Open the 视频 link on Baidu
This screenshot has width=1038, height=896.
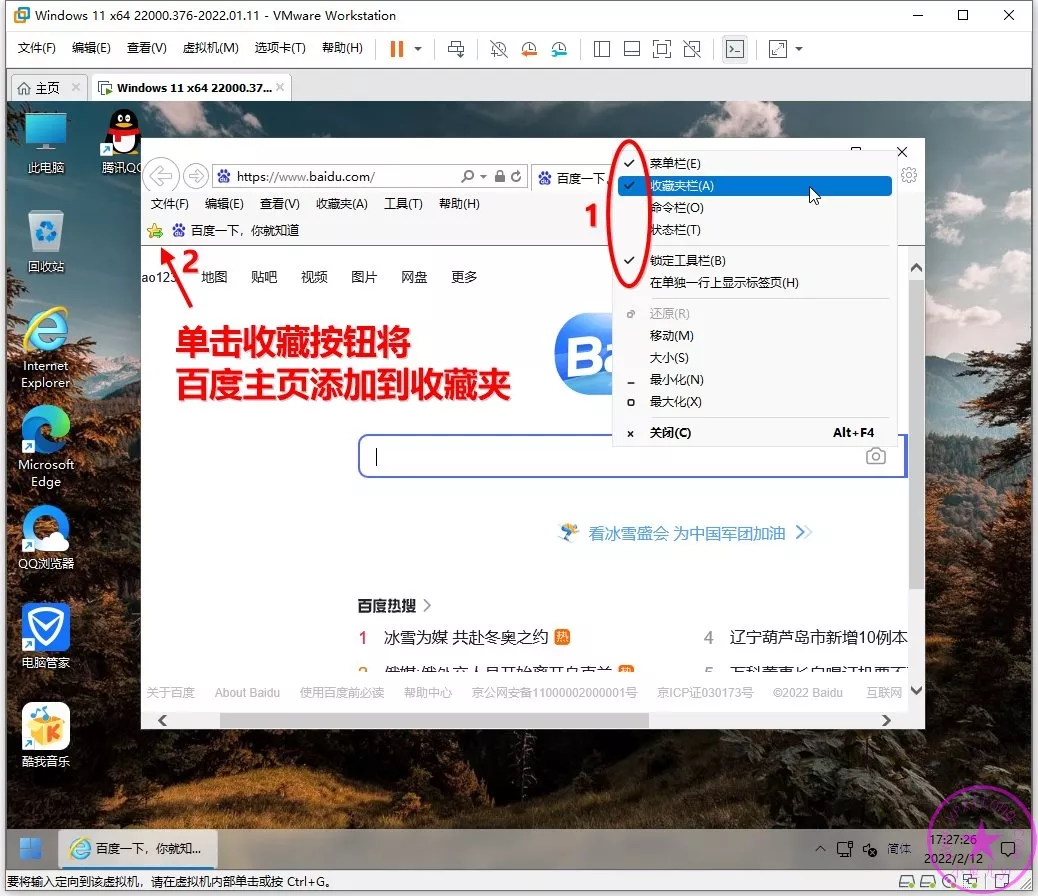[314, 277]
